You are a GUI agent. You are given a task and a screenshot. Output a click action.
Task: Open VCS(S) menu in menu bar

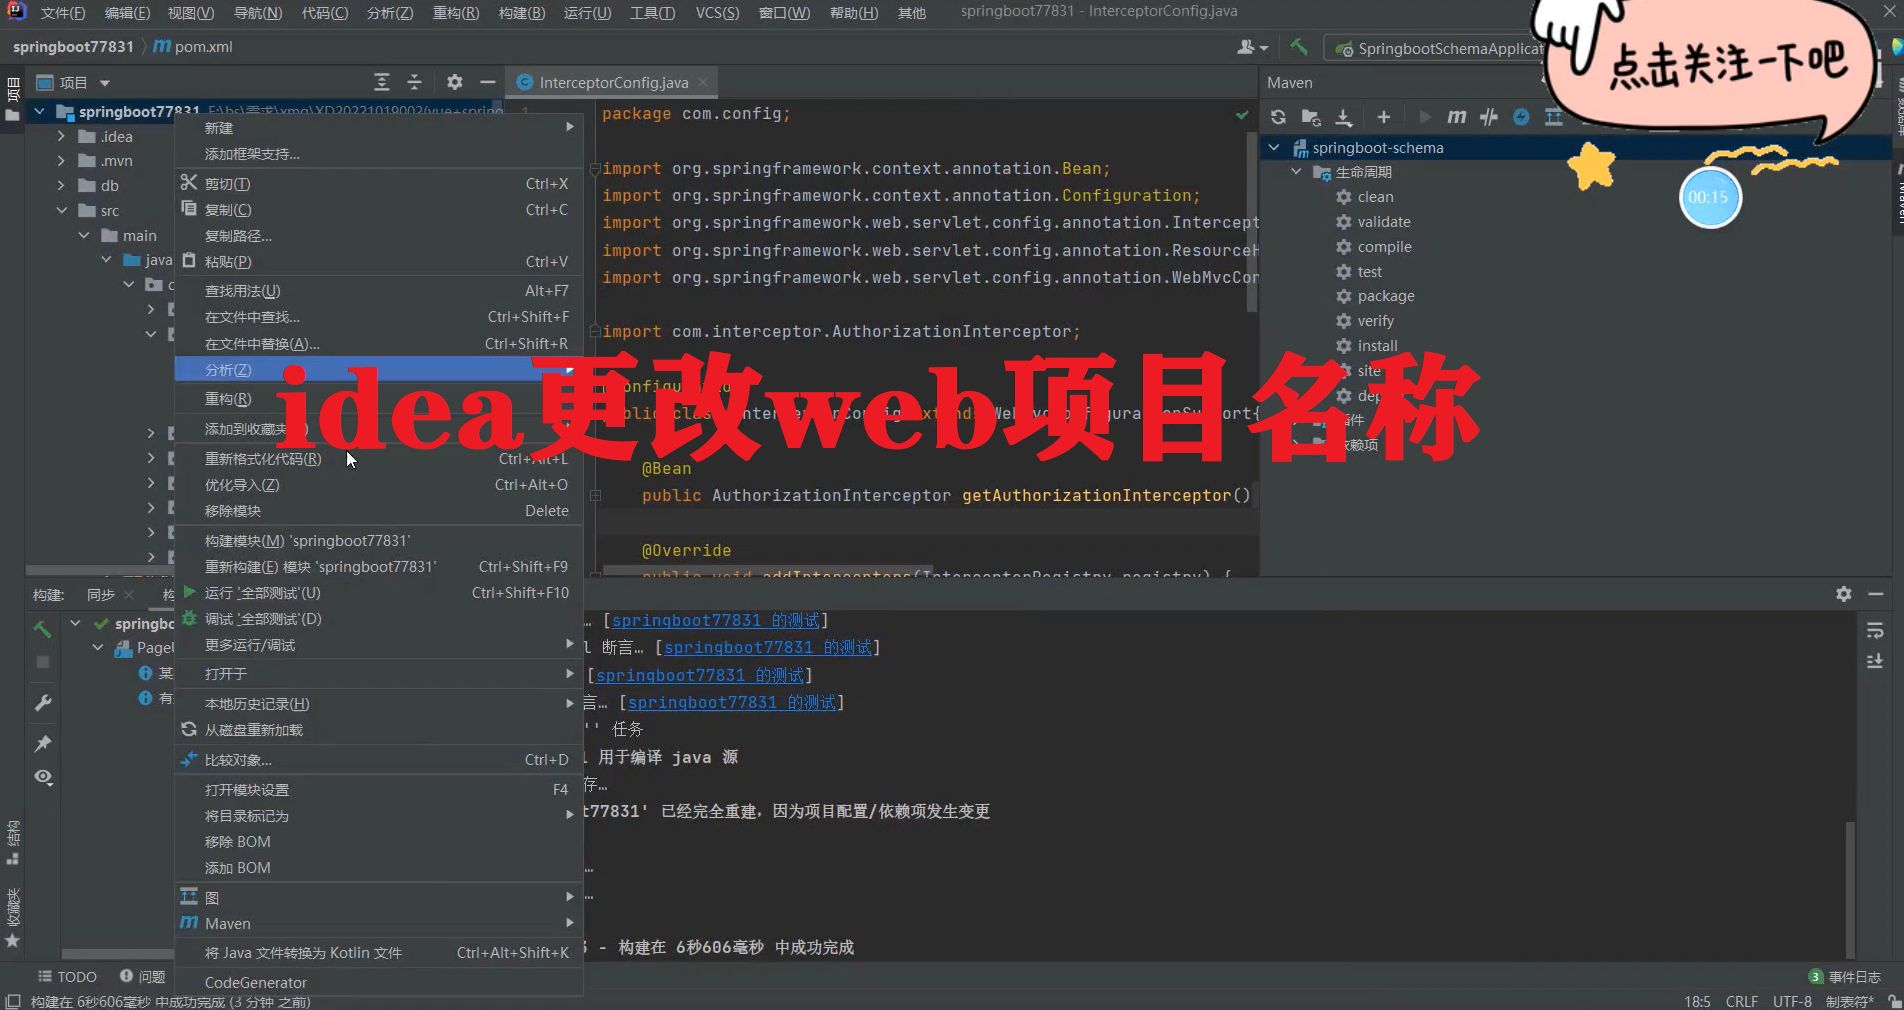717,13
